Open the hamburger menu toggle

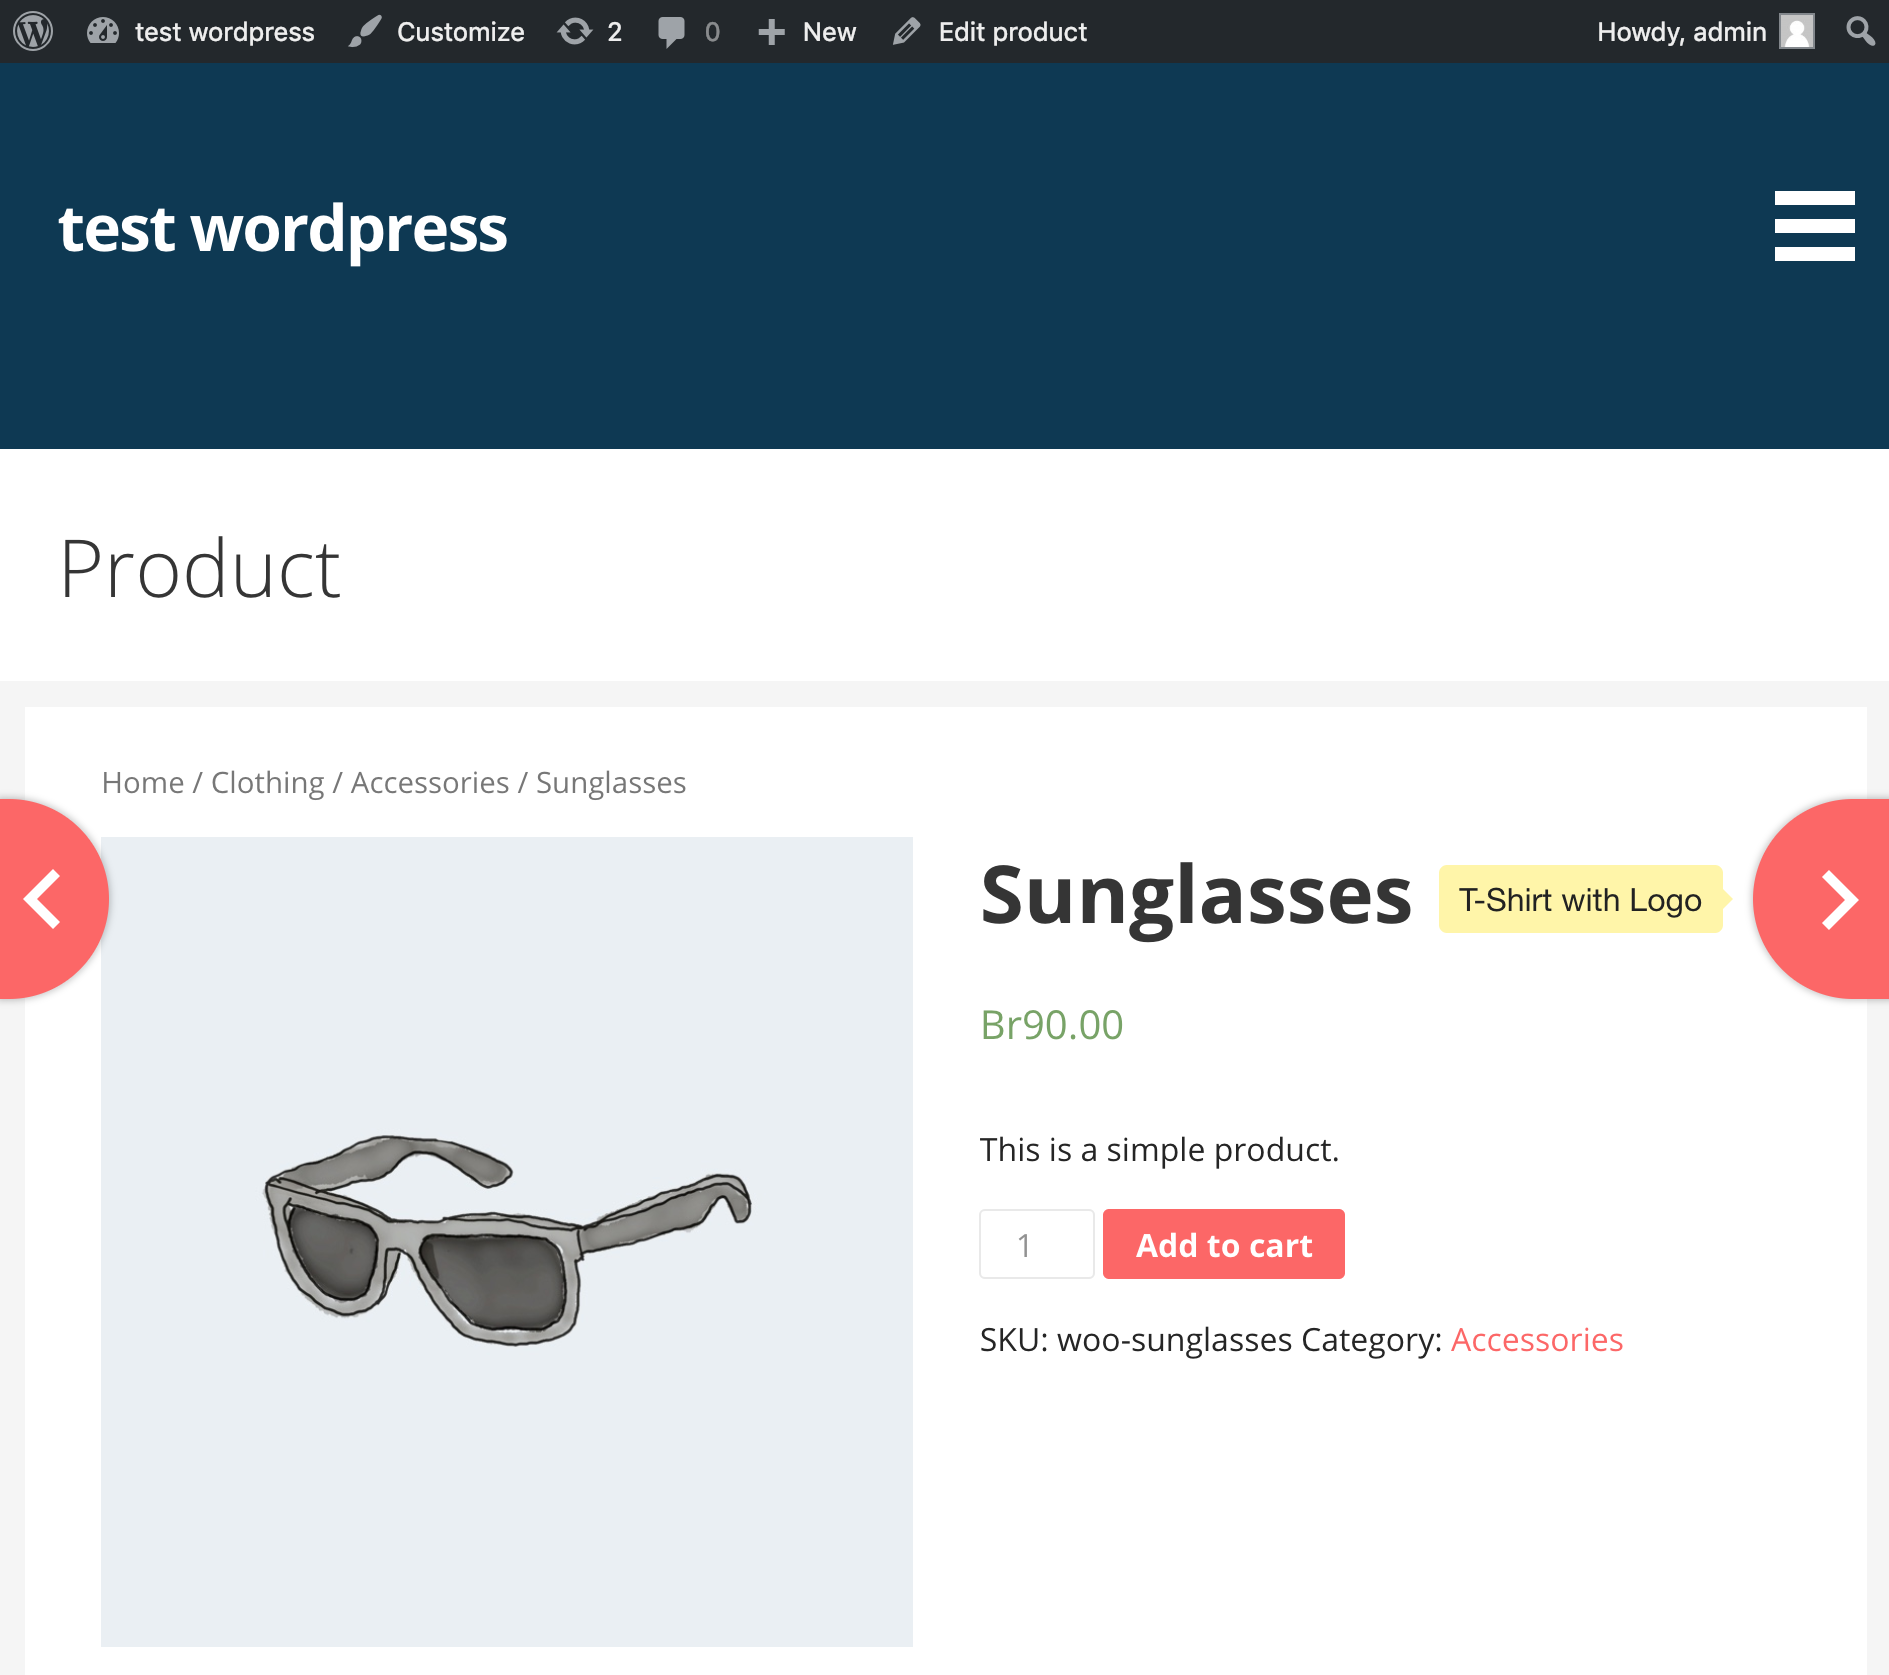[x=1814, y=226]
